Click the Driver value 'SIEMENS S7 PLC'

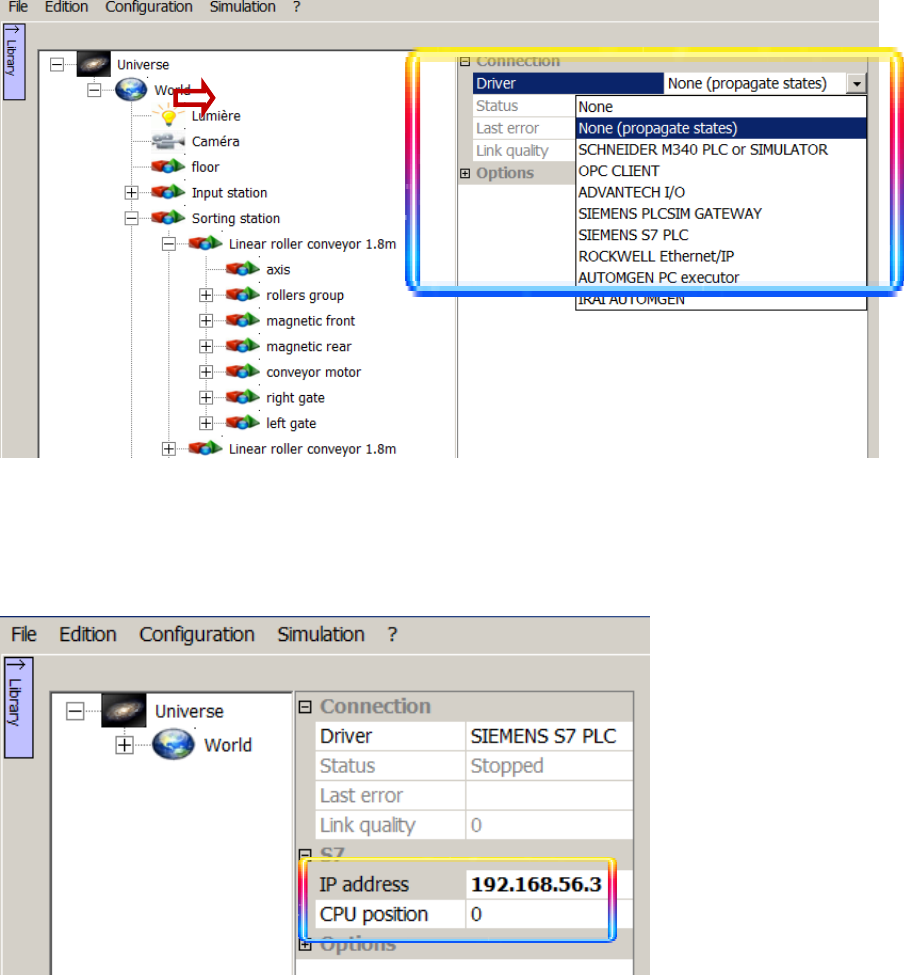(x=549, y=736)
